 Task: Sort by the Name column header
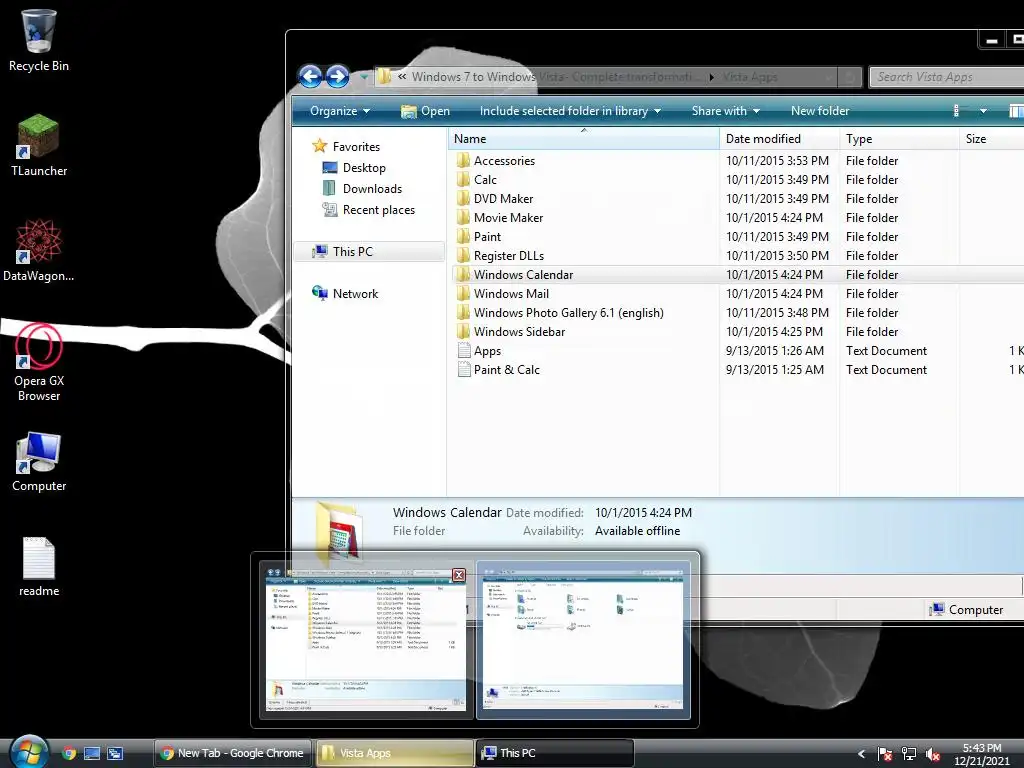[x=583, y=138]
